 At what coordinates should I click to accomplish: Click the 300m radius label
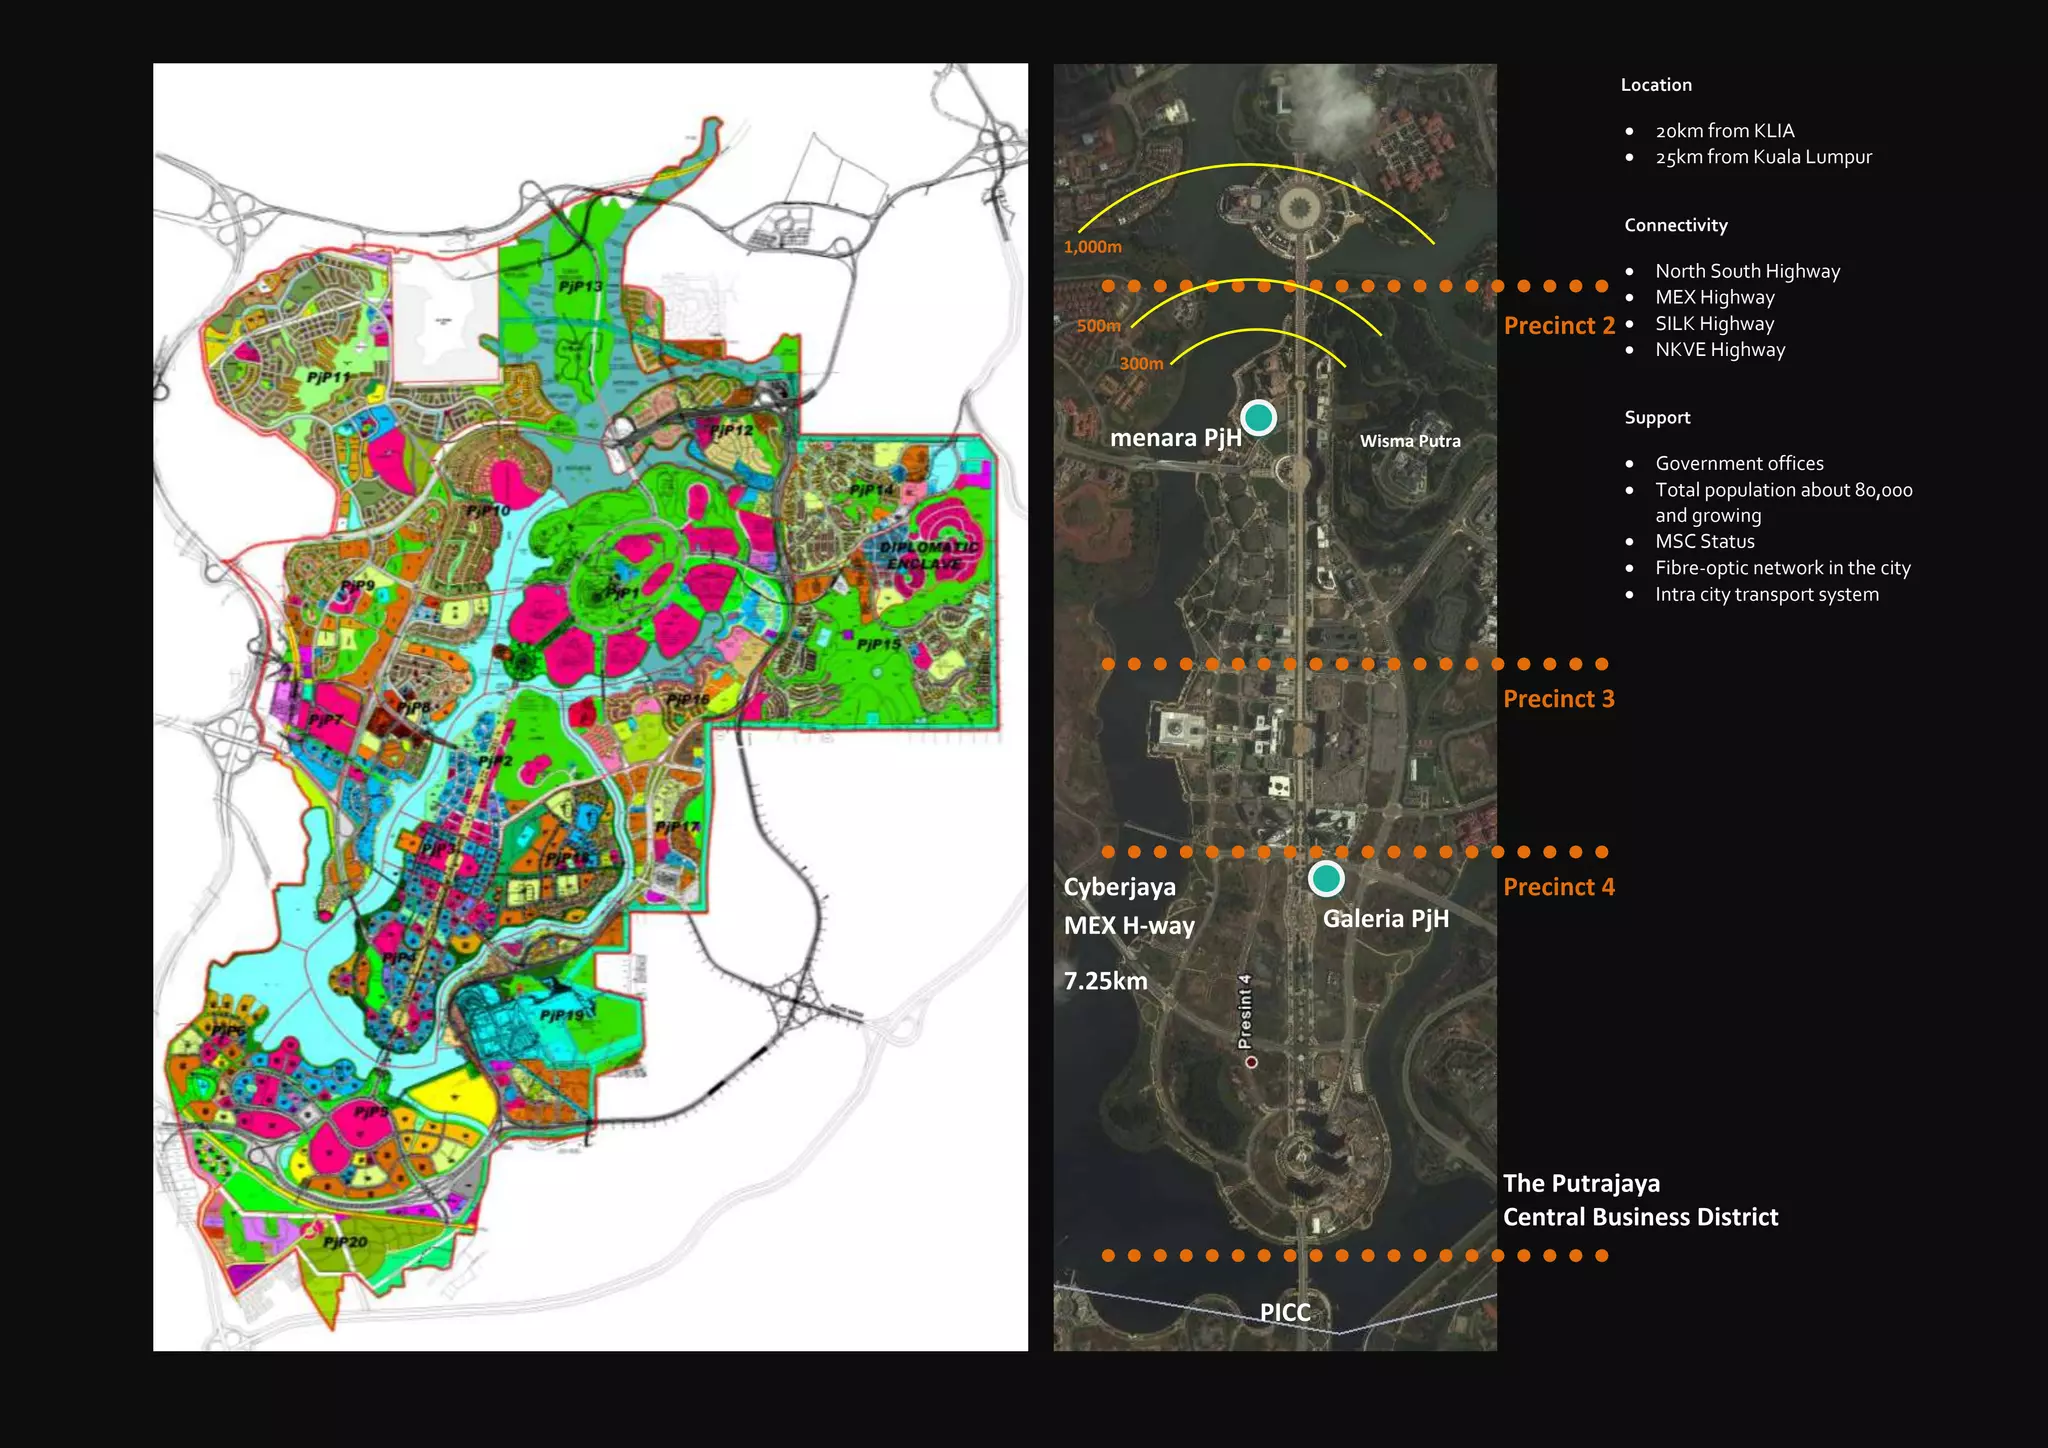(x=1141, y=364)
